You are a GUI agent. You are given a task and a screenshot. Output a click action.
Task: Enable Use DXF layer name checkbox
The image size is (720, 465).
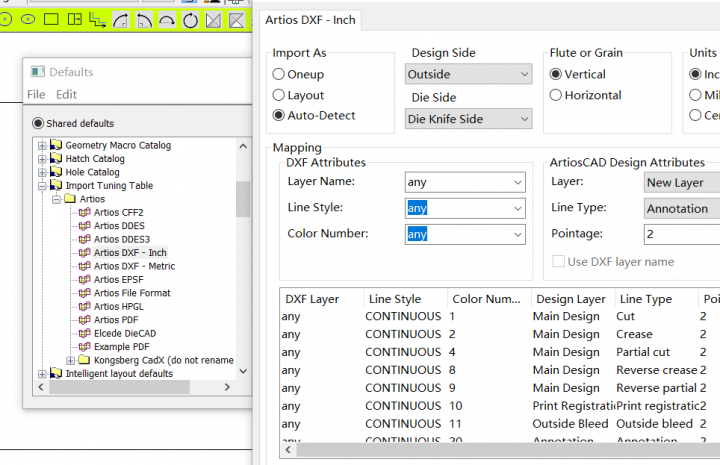tap(558, 262)
